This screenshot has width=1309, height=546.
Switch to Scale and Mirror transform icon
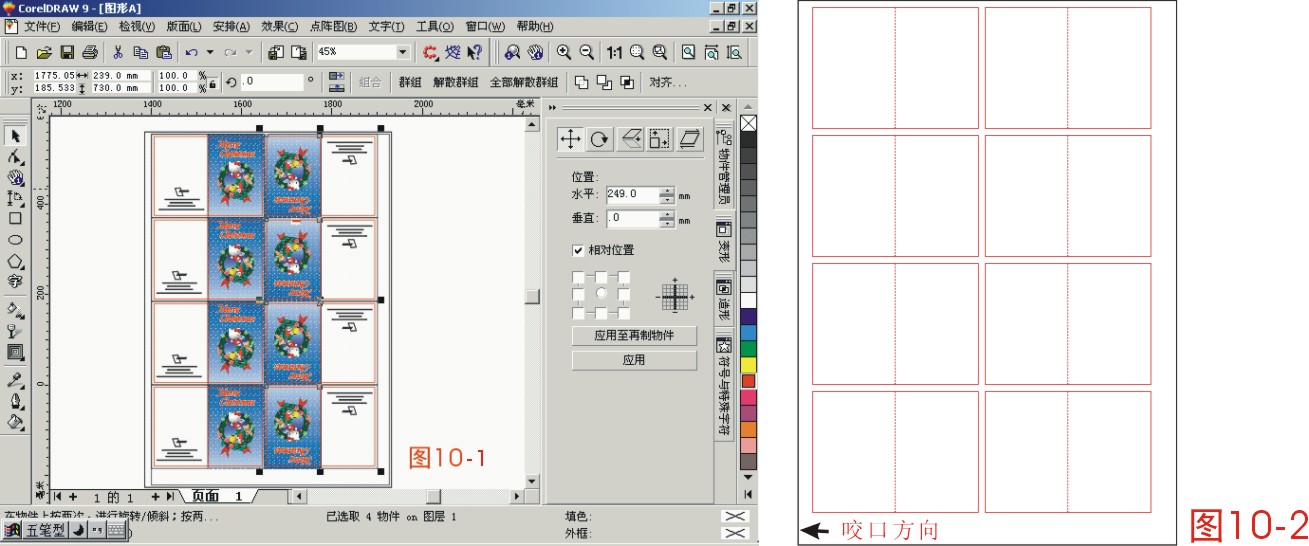point(630,139)
